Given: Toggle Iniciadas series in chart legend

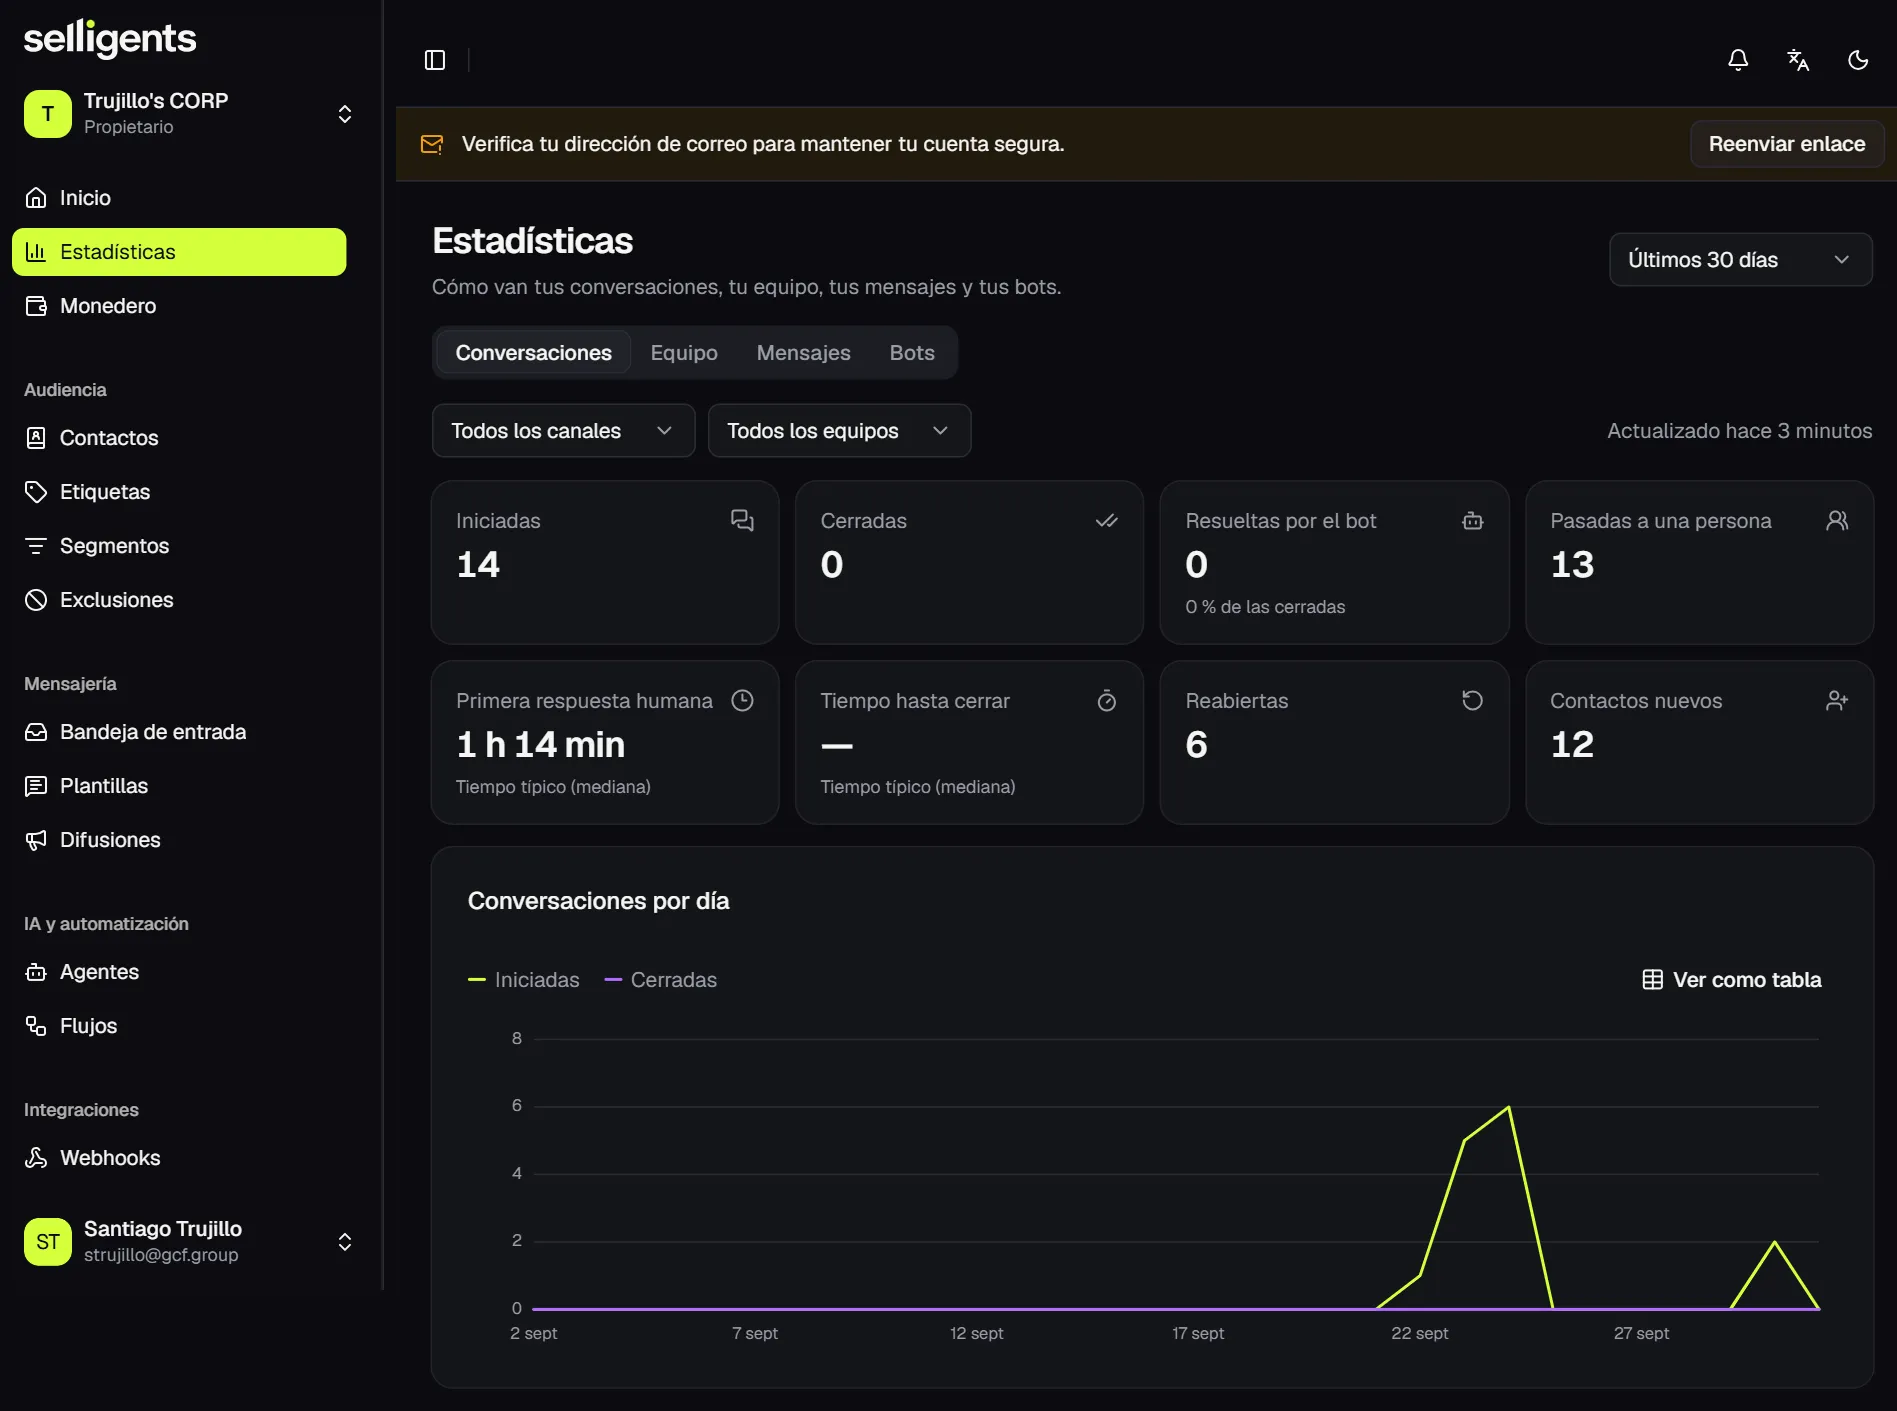Looking at the screenshot, I should [524, 980].
